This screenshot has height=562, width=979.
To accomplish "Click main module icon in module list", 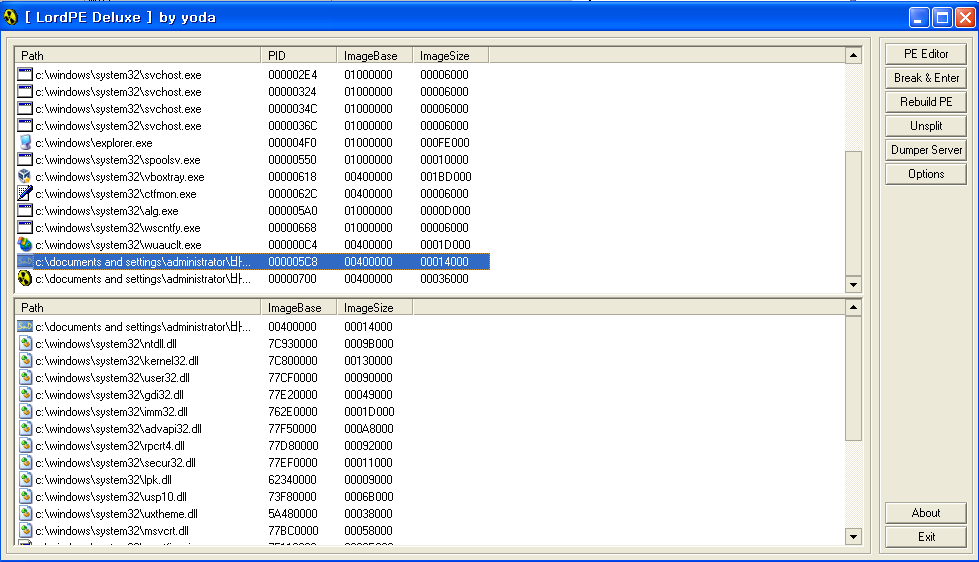I will coord(25,327).
